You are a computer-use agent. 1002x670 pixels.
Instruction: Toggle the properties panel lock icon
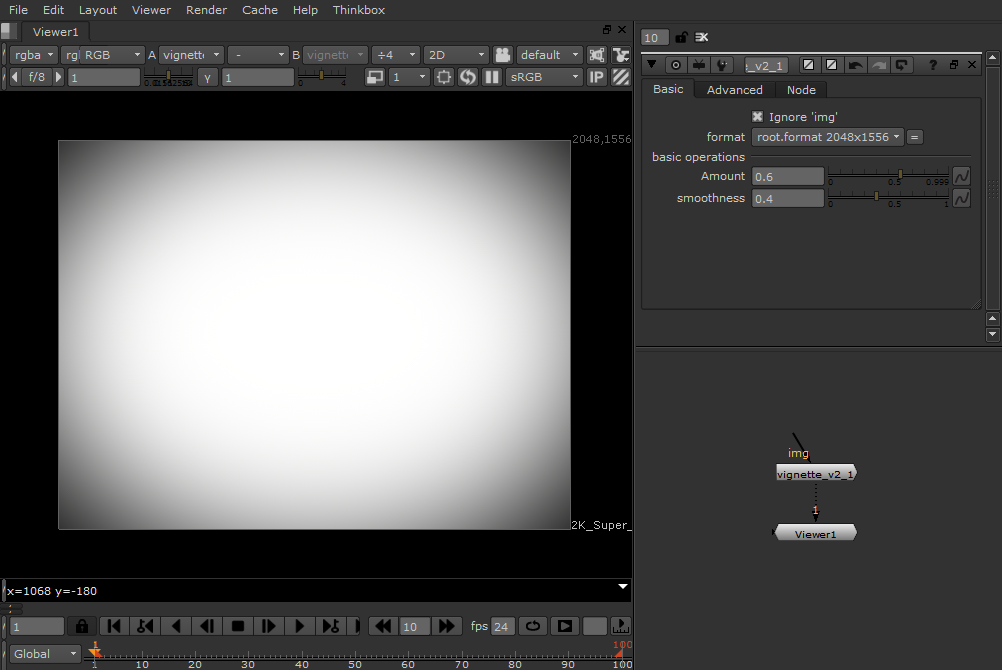point(681,37)
